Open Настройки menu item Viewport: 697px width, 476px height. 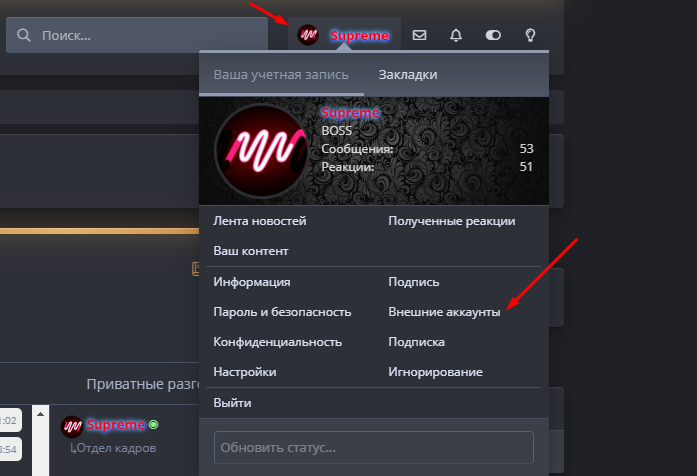coord(244,372)
